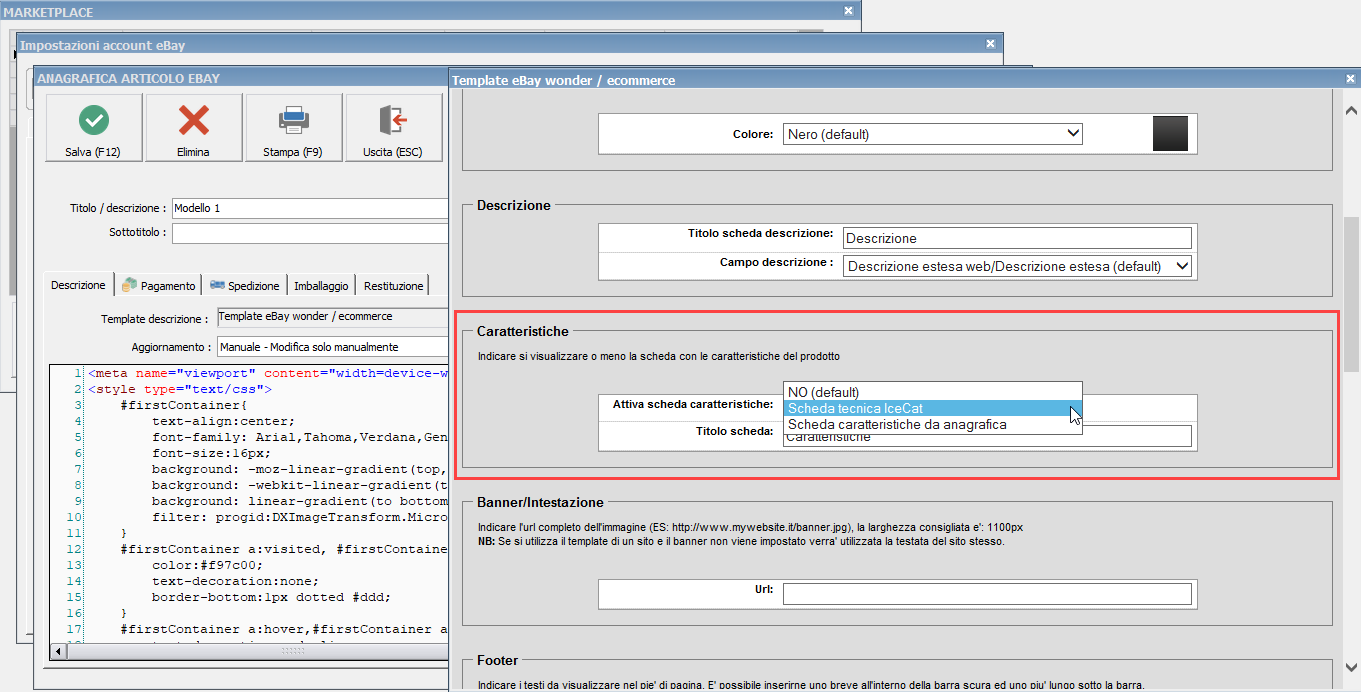Image resolution: width=1361 pixels, height=692 pixels.
Task: Expand the Campo descrizione dropdown
Action: 1017,266
